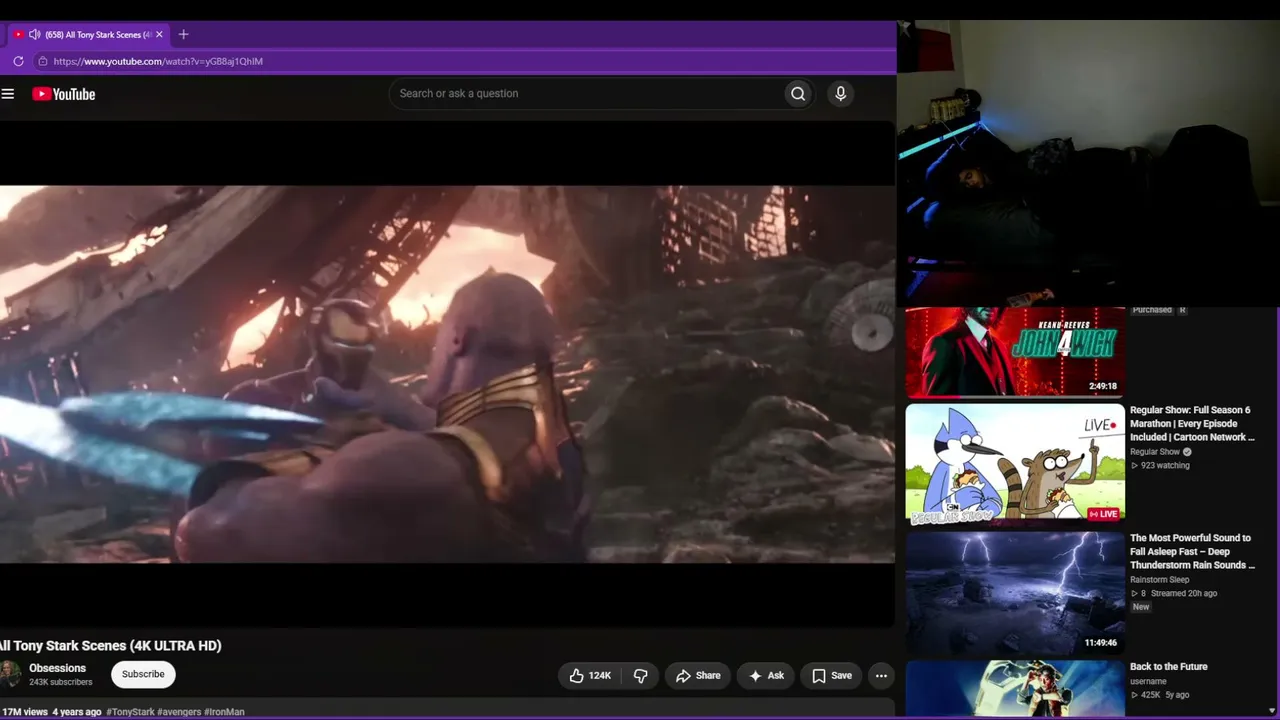Click the All Tony Stark Scenes video title
The width and height of the screenshot is (1280, 720).
[111, 646]
